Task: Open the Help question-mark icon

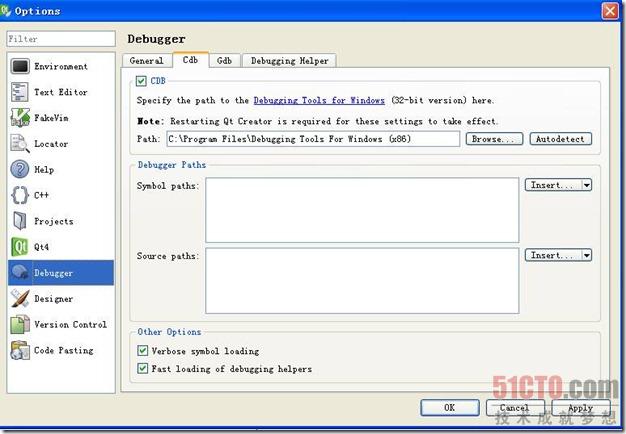Action: [20, 169]
